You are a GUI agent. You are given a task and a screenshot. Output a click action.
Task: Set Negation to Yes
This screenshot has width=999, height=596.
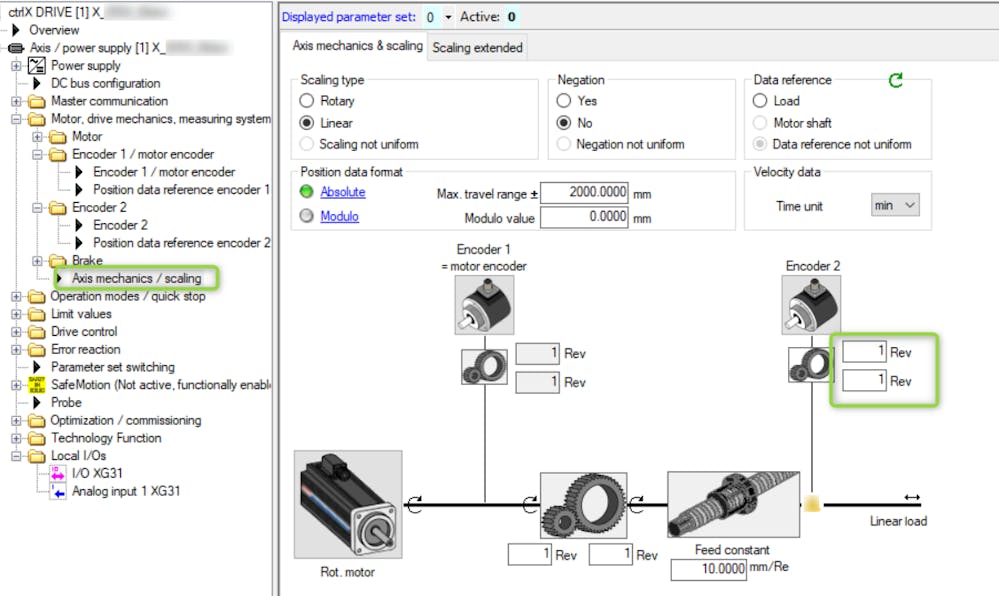tap(565, 101)
